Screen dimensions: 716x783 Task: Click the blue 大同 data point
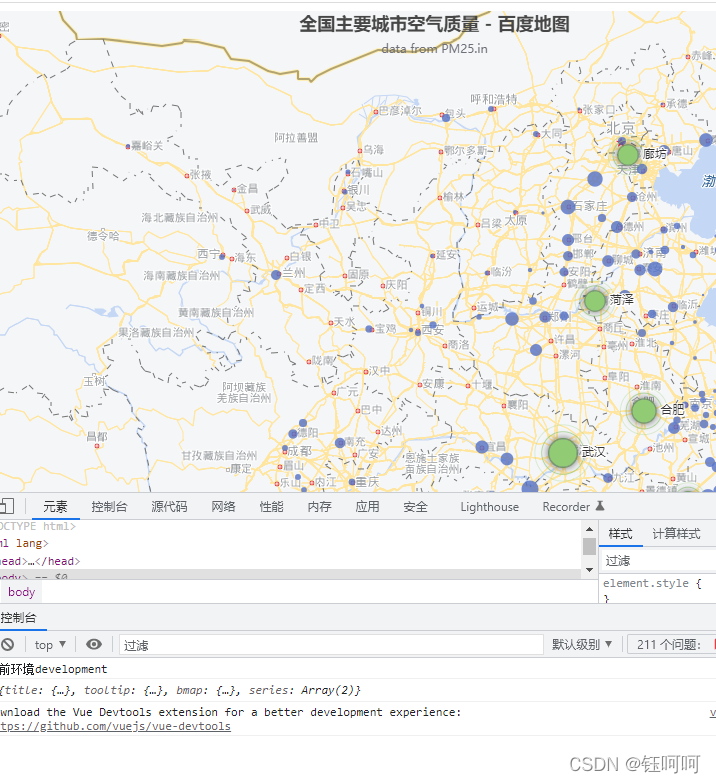pyautogui.click(x=536, y=134)
